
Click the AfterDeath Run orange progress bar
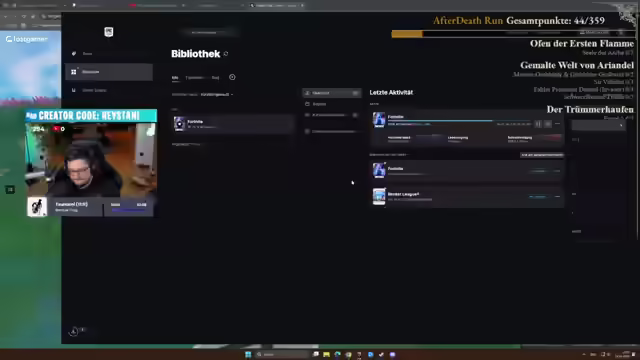tap(407, 34)
